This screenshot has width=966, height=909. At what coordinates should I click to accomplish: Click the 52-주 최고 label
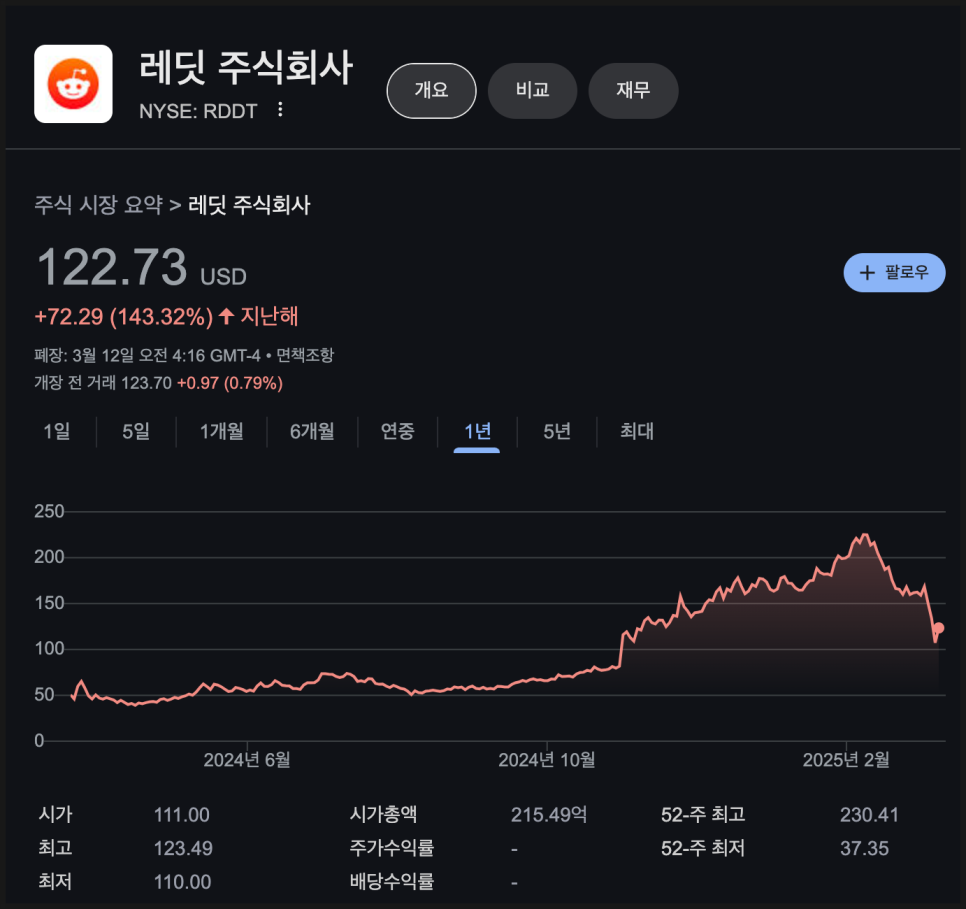(703, 815)
